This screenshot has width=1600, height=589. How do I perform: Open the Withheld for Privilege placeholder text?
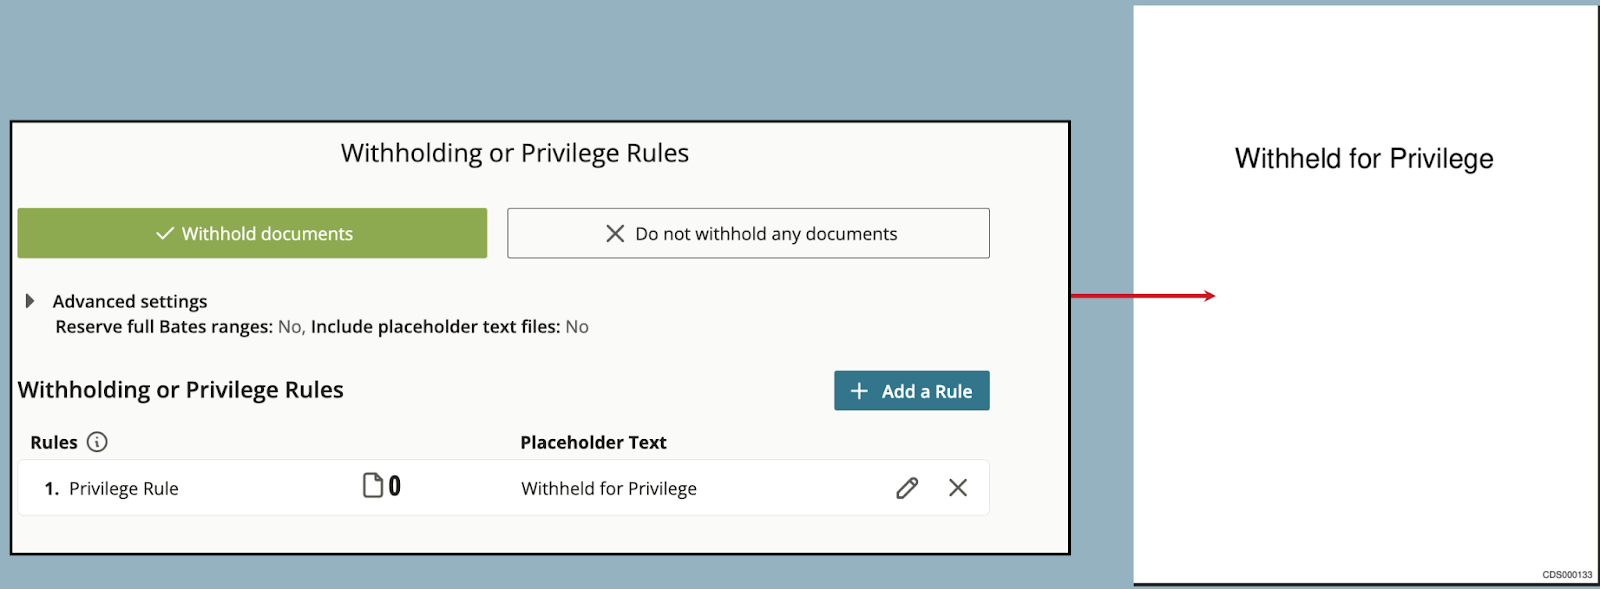point(608,488)
